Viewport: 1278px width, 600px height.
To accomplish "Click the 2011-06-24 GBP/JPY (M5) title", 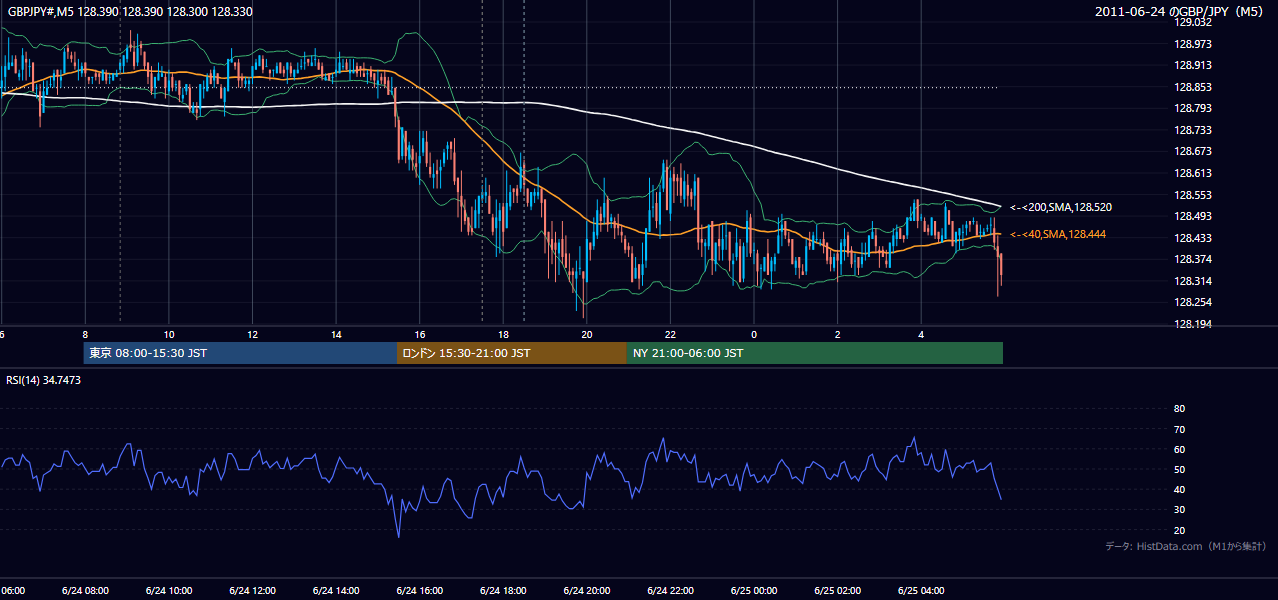I will (x=1181, y=12).
